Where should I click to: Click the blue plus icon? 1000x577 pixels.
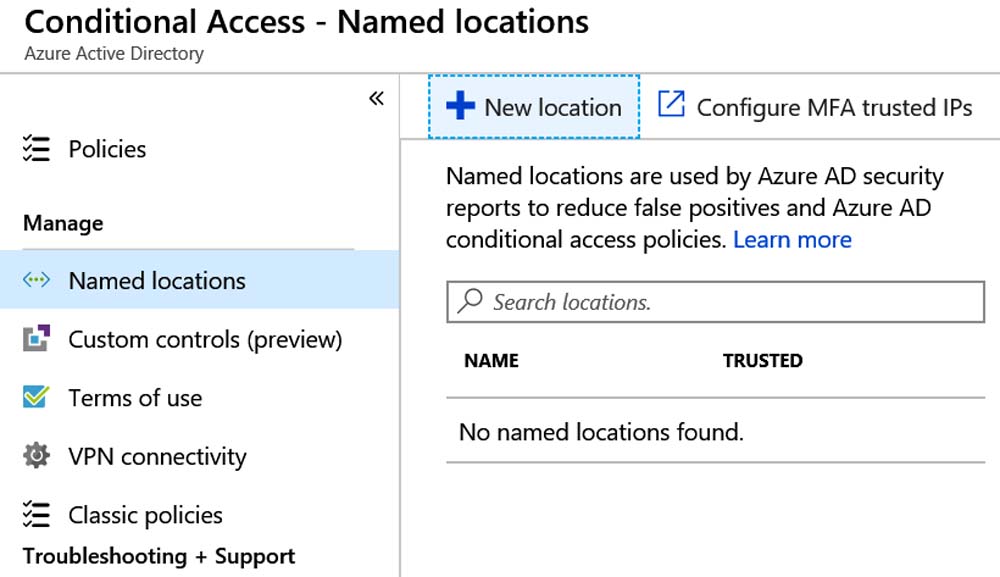460,106
